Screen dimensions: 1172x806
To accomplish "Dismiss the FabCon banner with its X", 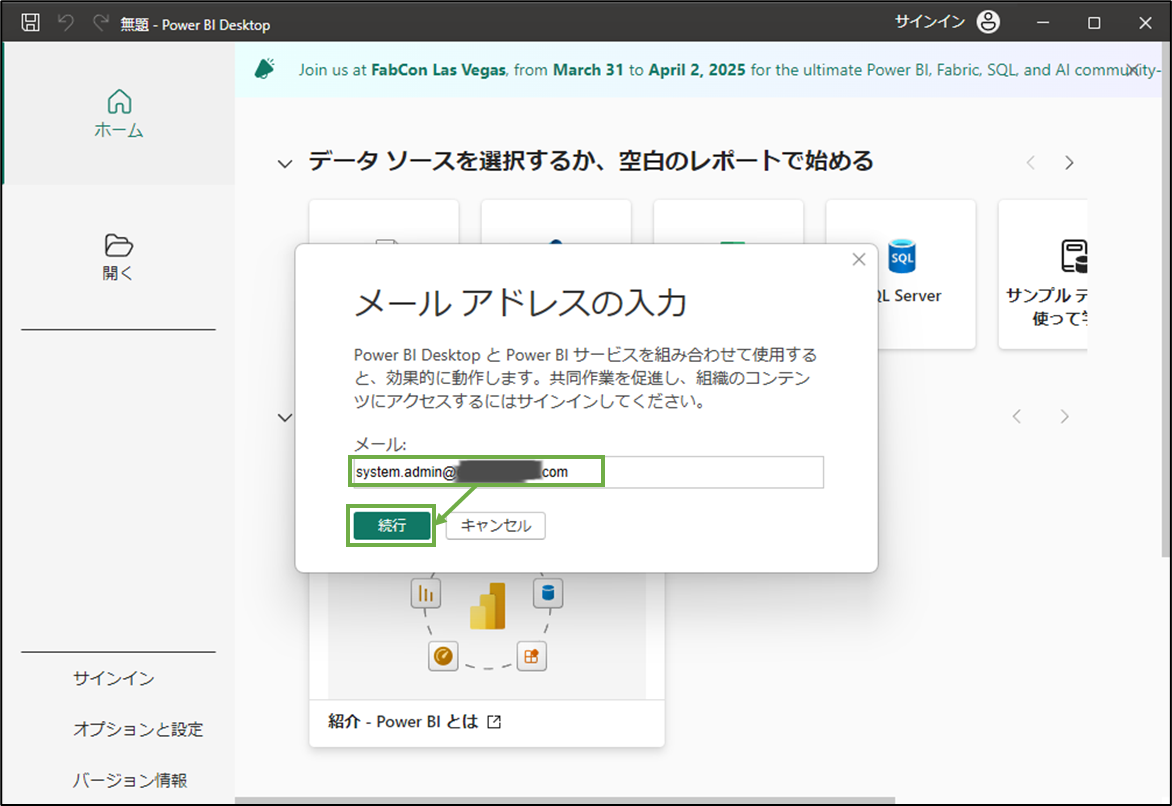I will click(1134, 70).
